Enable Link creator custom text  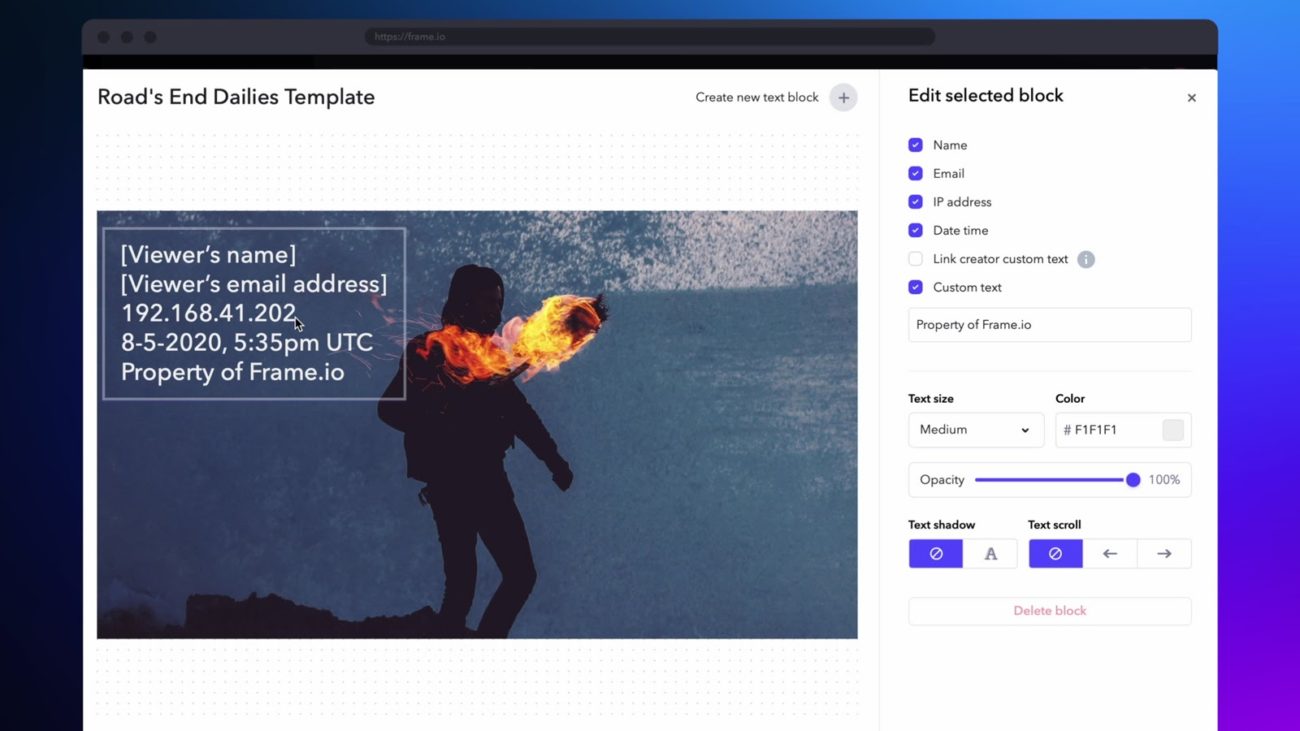click(915, 258)
